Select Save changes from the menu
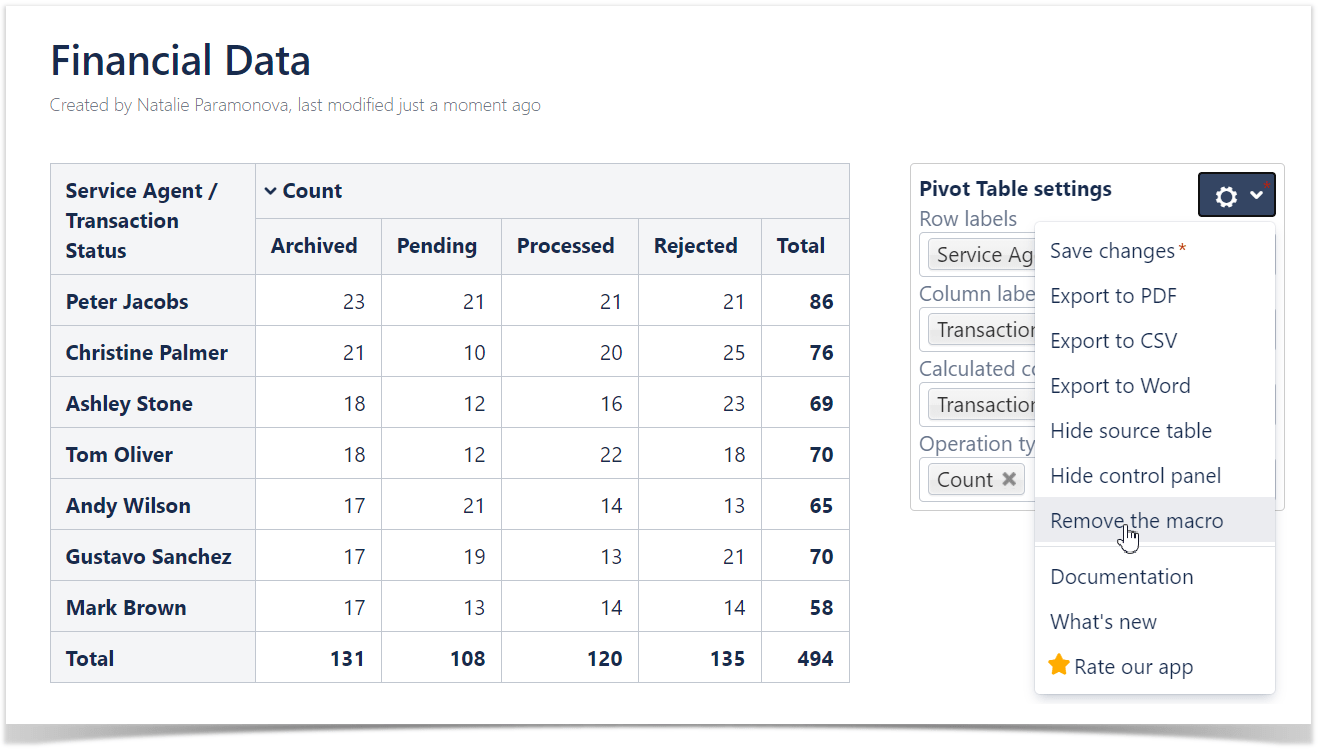 pos(1112,251)
